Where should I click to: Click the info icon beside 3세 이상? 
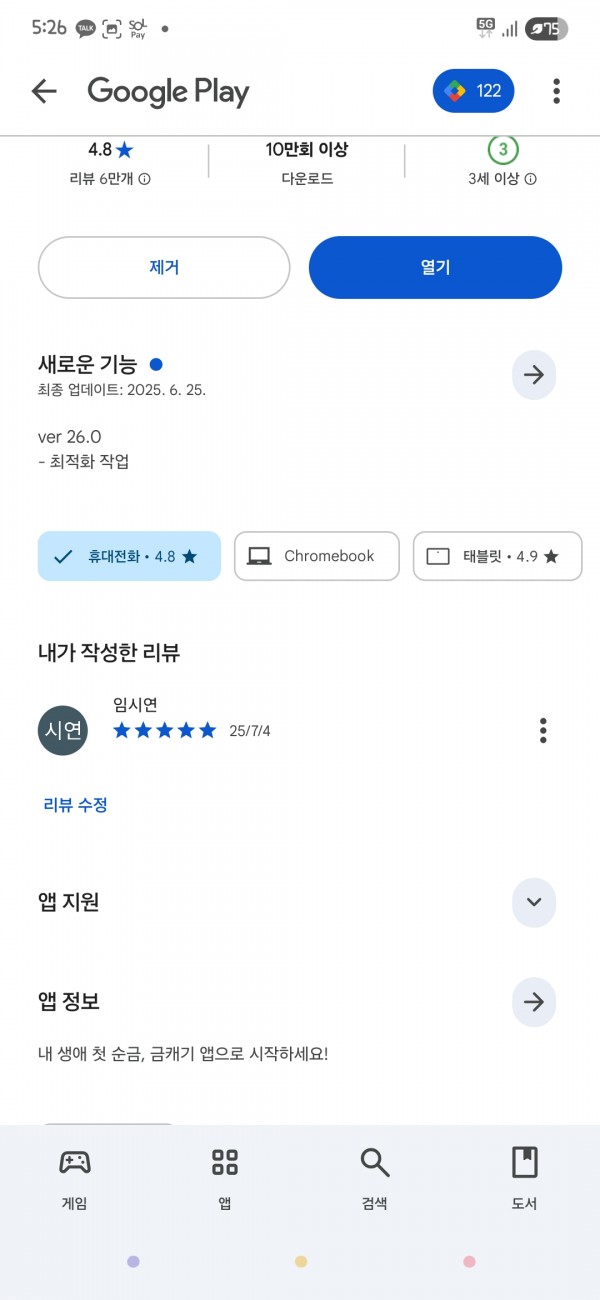pos(531,179)
